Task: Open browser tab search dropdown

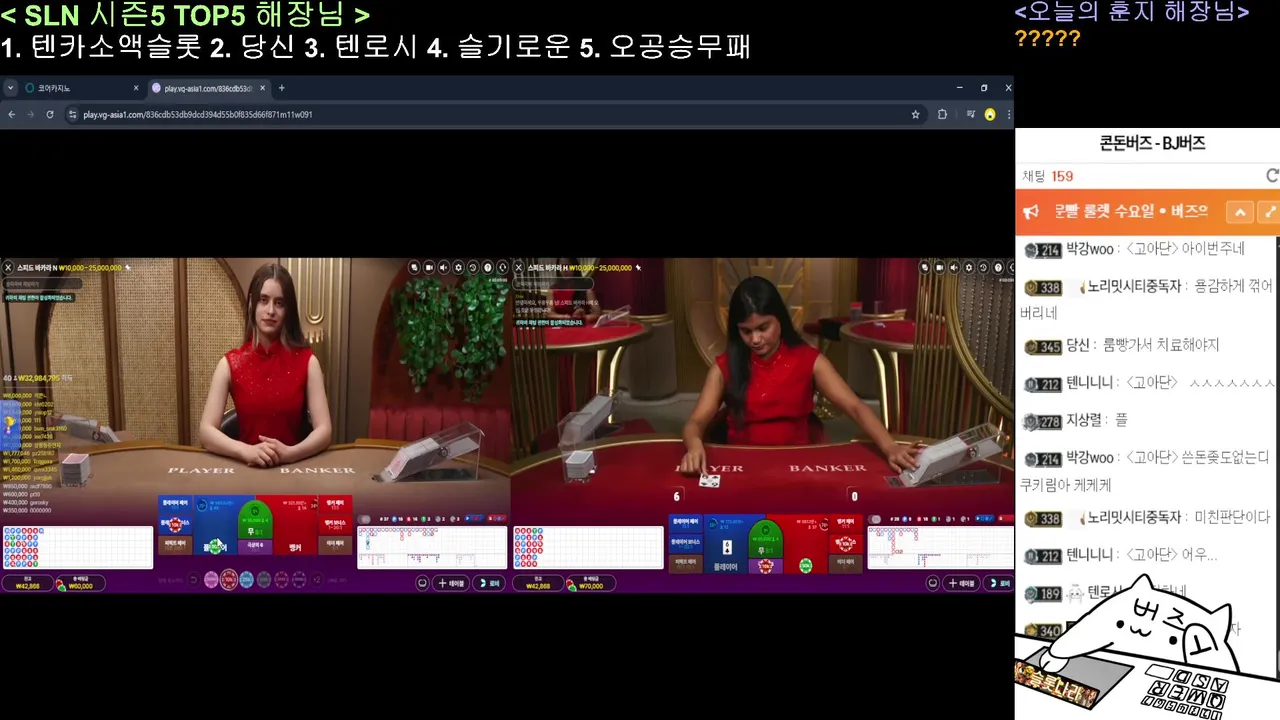Action: point(11,88)
